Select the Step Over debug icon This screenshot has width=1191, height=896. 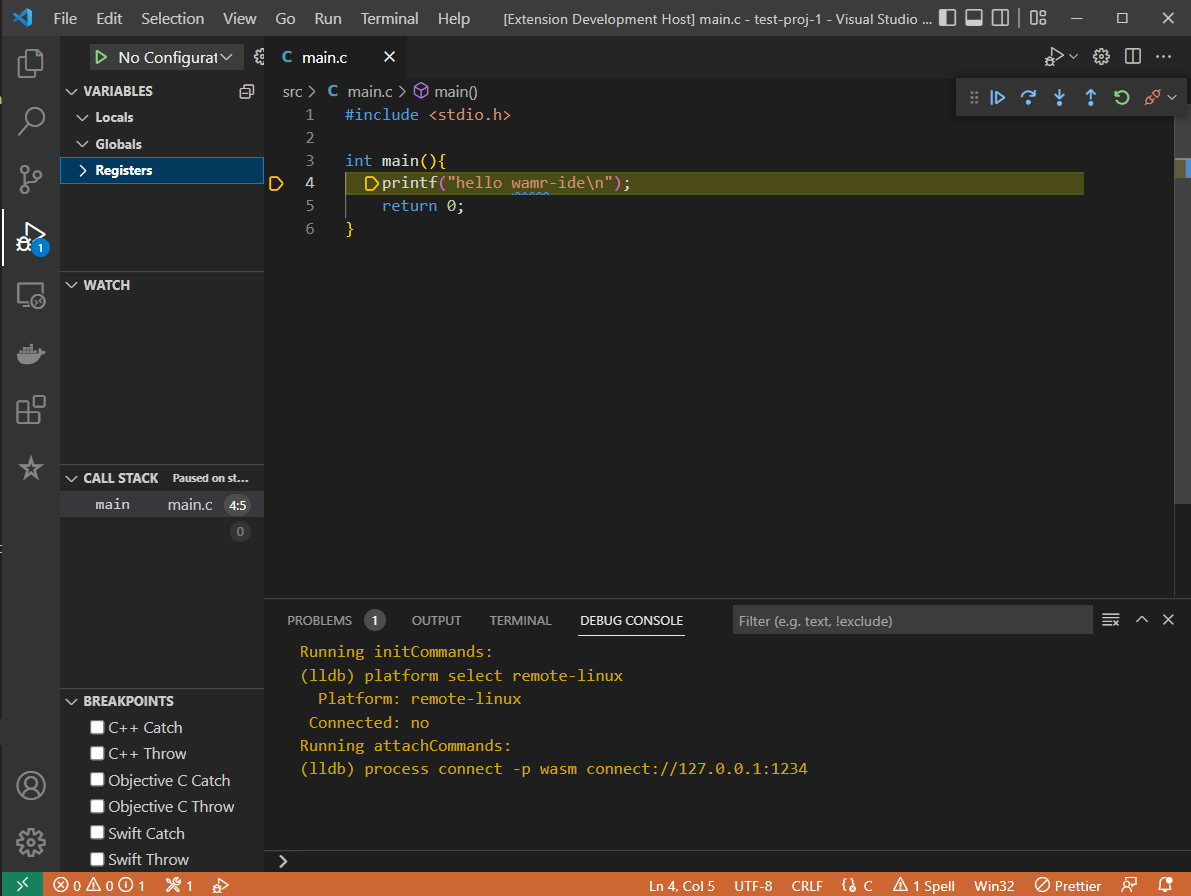click(x=1028, y=97)
